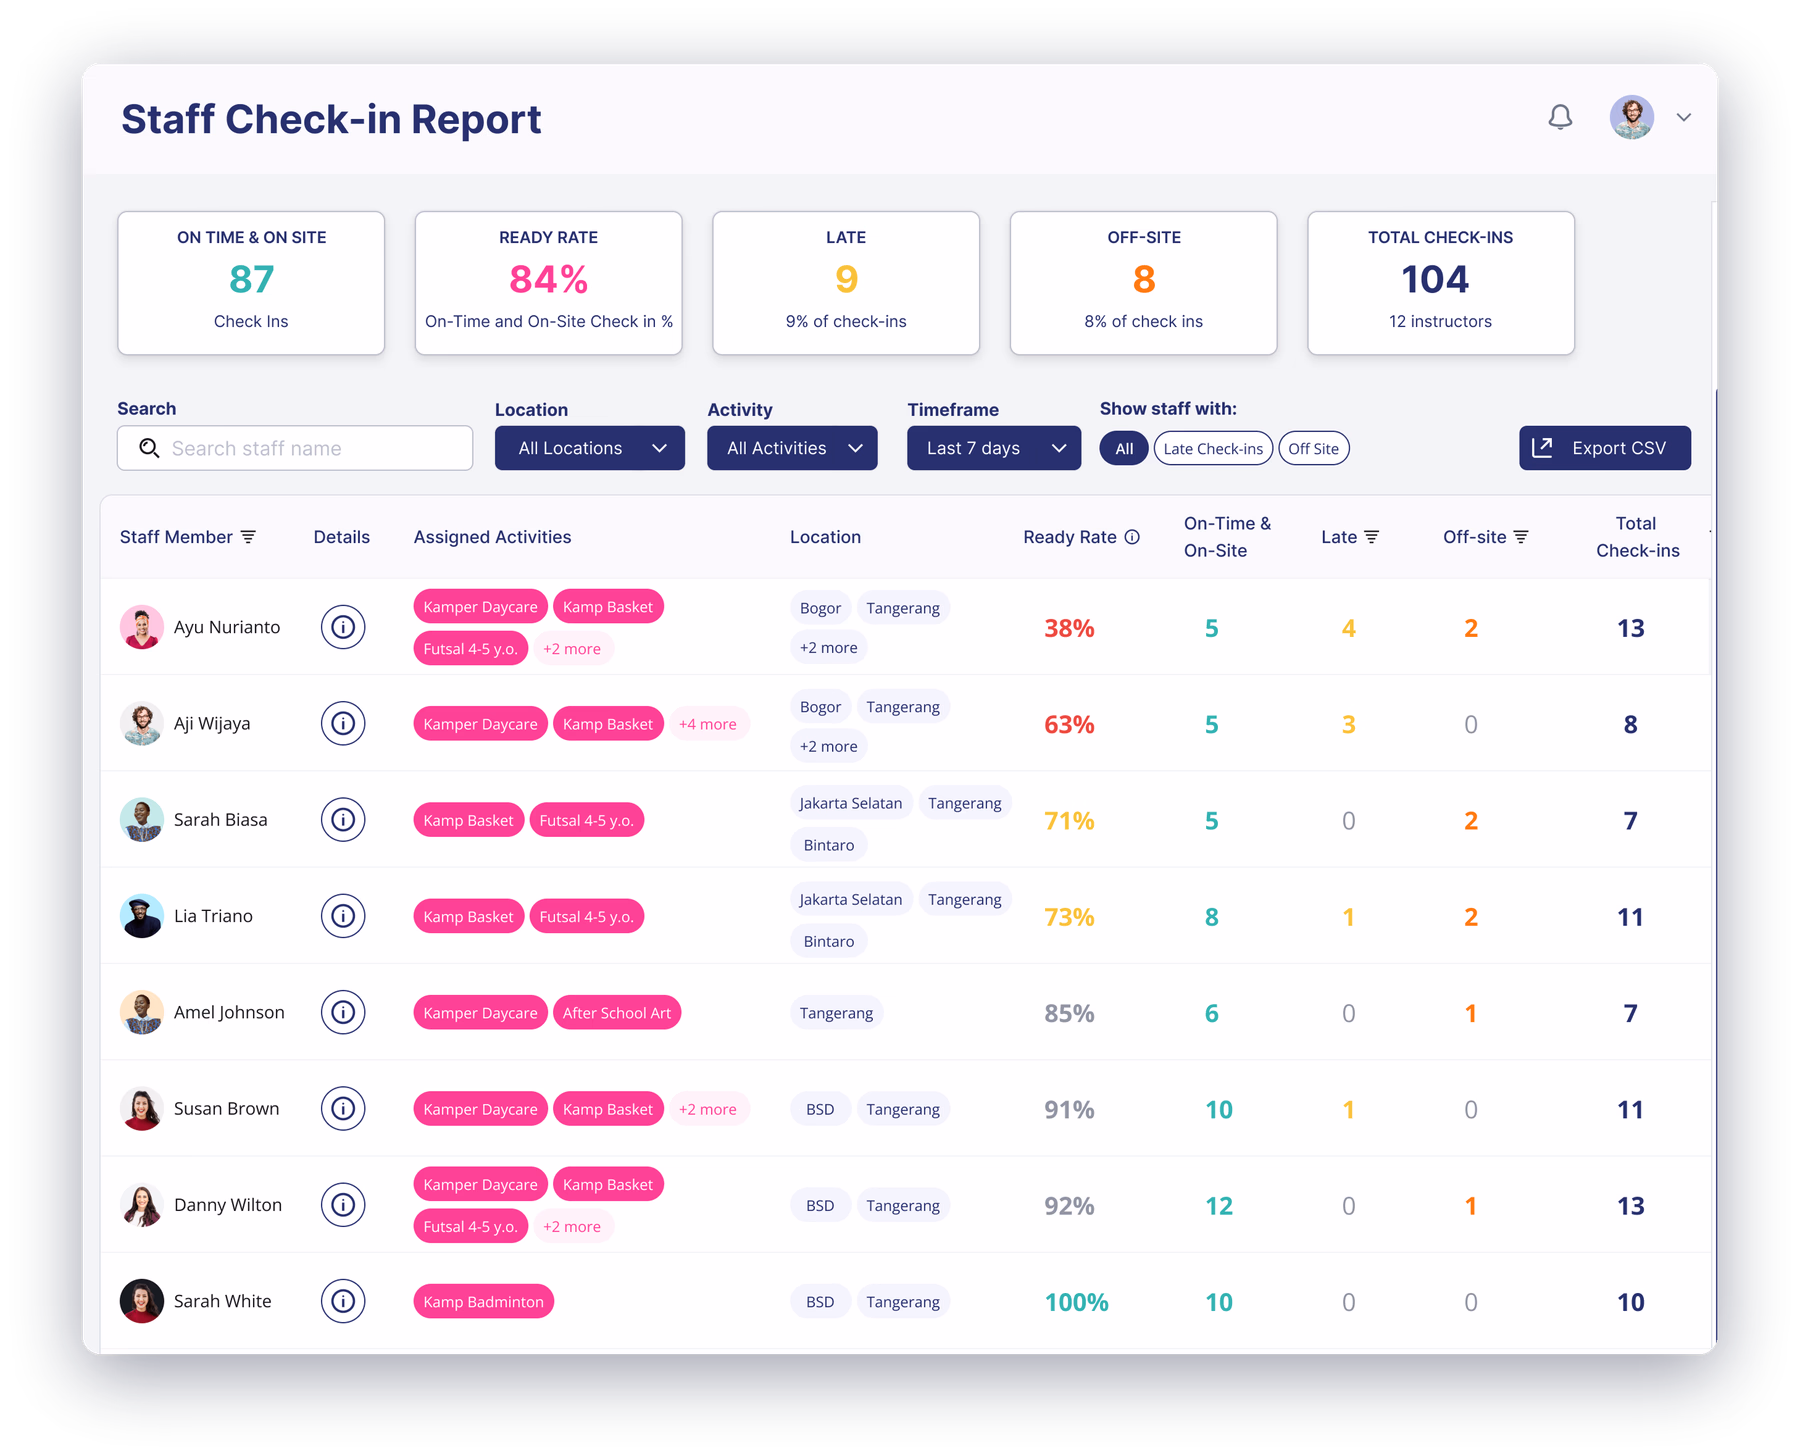Viewport: 1800px width, 1454px height.
Task: Open details for Lia Triano
Action: pos(343,915)
